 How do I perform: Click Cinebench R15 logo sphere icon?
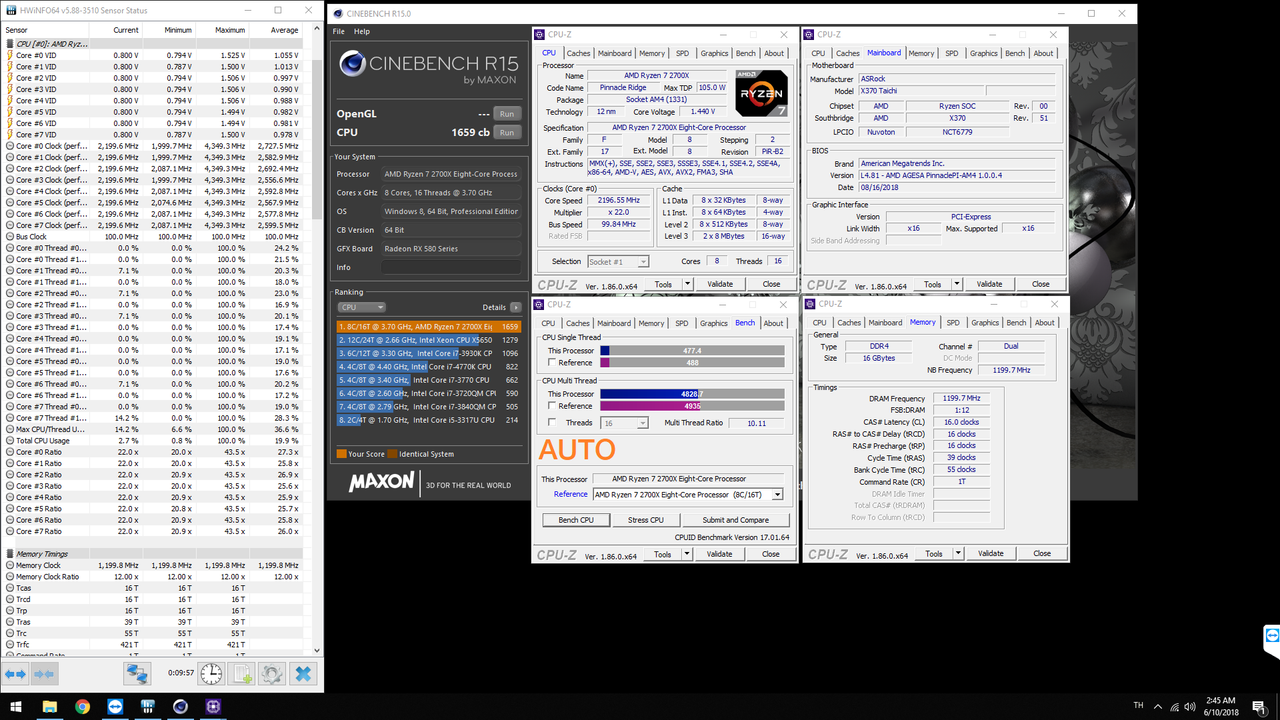pos(352,64)
